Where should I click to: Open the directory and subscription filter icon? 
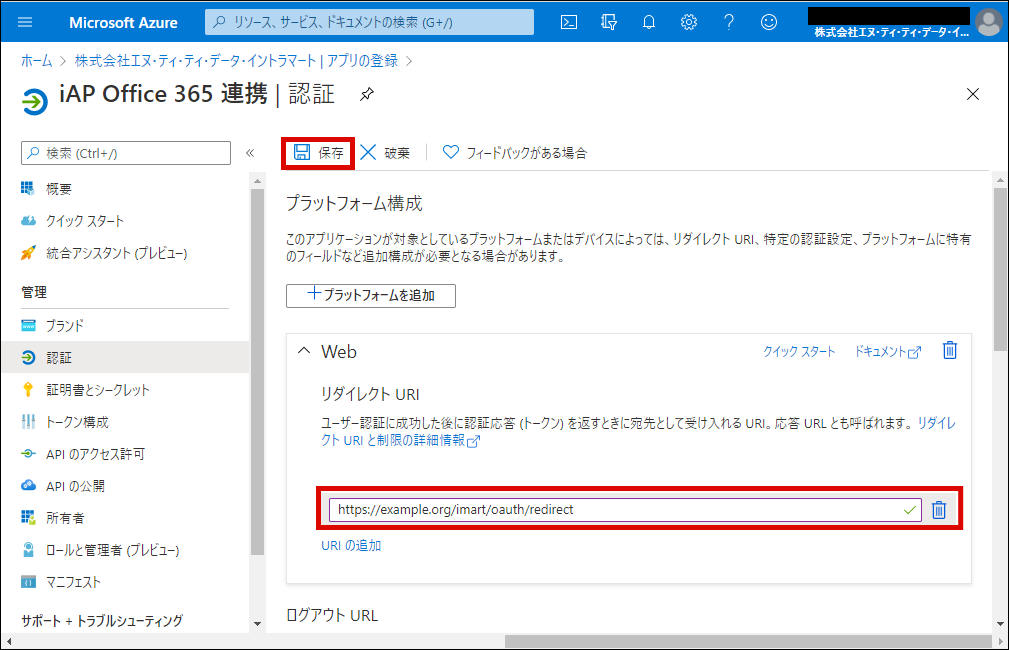(609, 23)
